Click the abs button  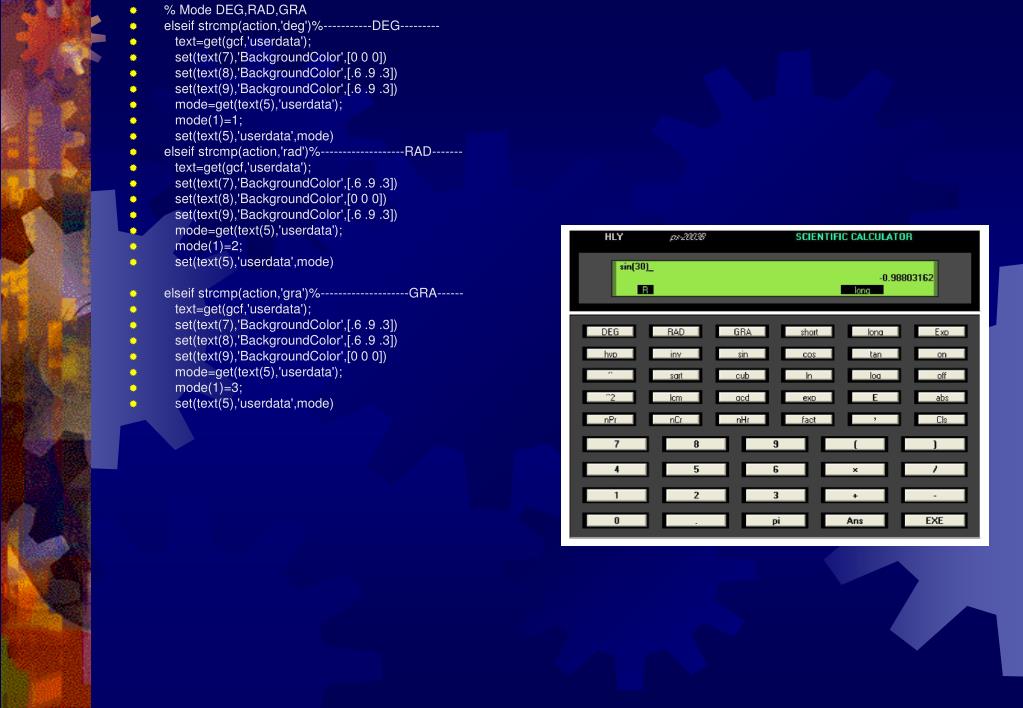coord(941,397)
